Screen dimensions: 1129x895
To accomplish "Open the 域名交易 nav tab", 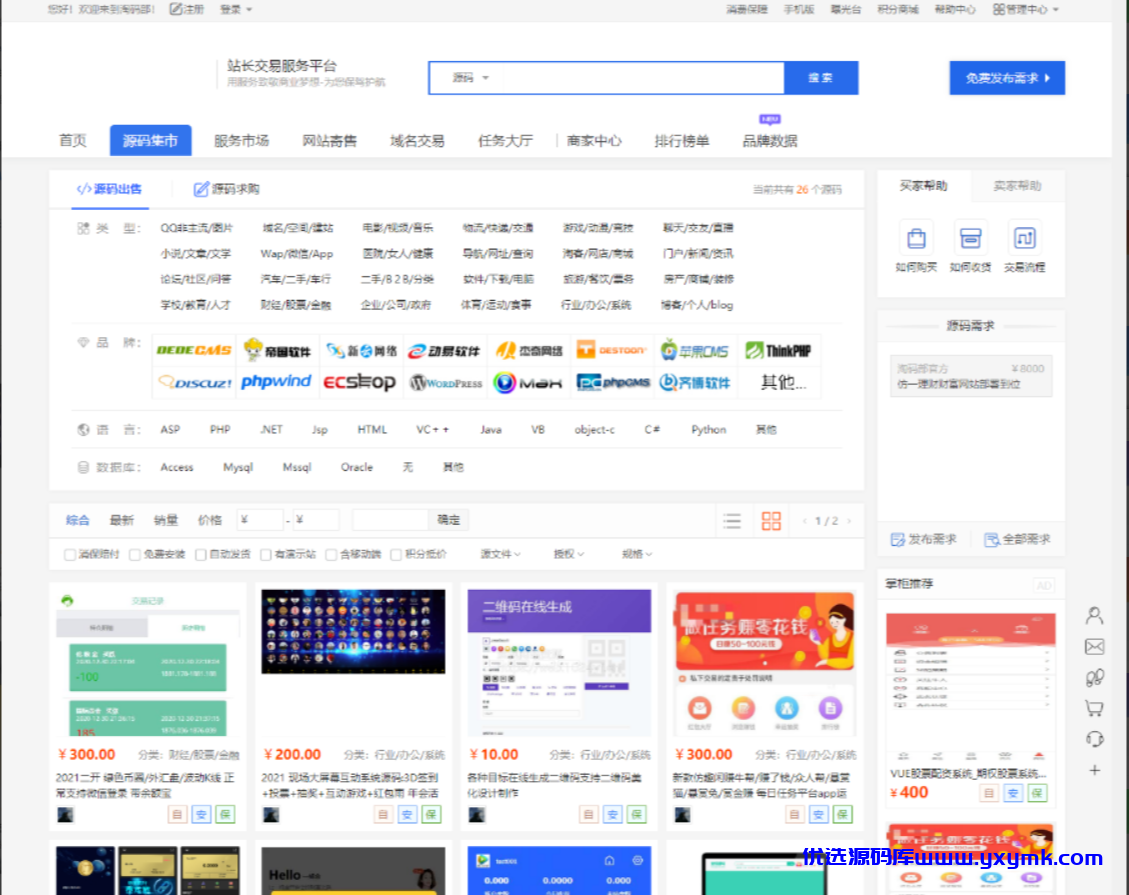I will 417,140.
